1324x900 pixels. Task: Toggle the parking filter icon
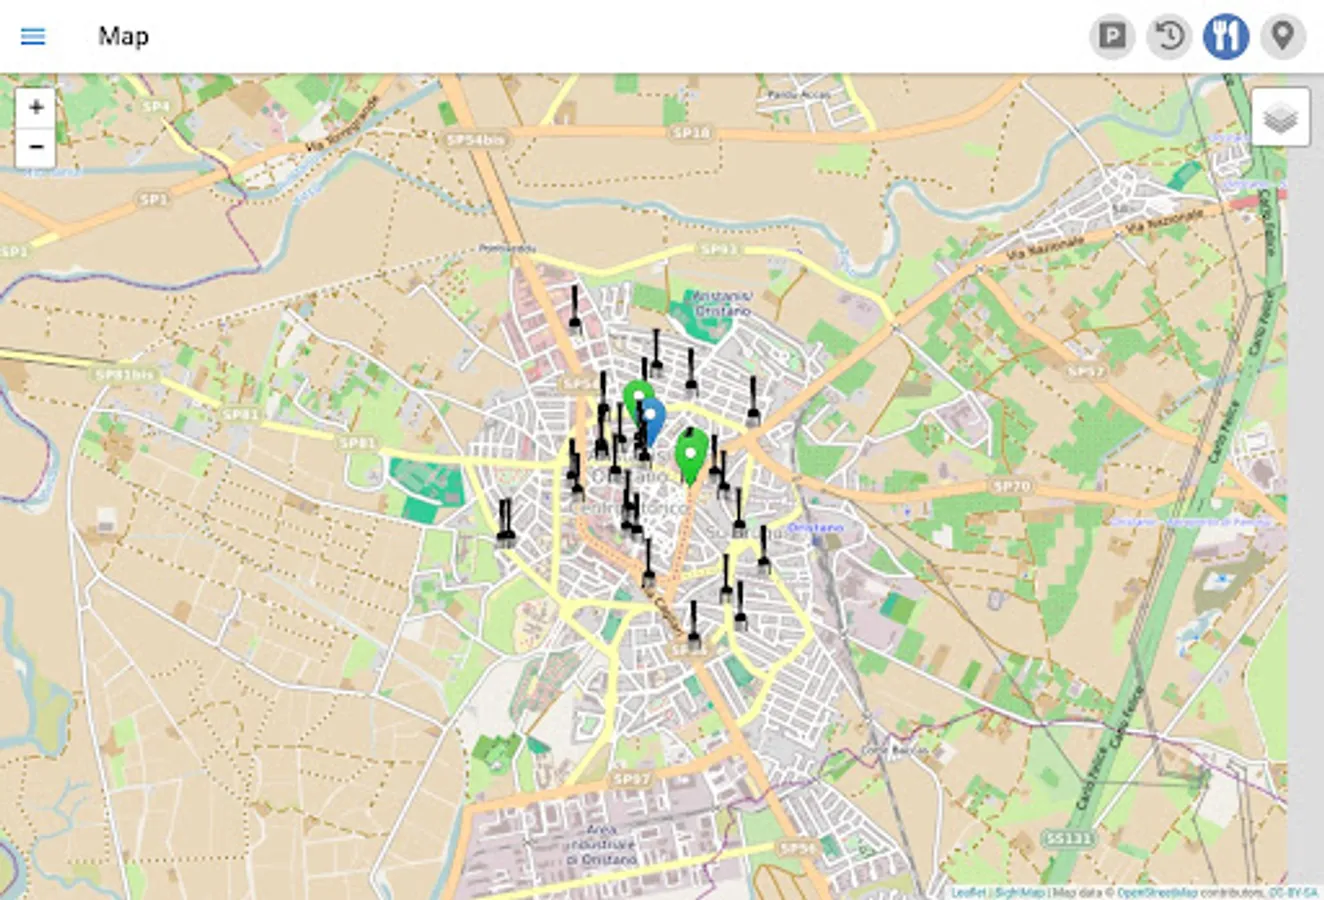click(1112, 37)
